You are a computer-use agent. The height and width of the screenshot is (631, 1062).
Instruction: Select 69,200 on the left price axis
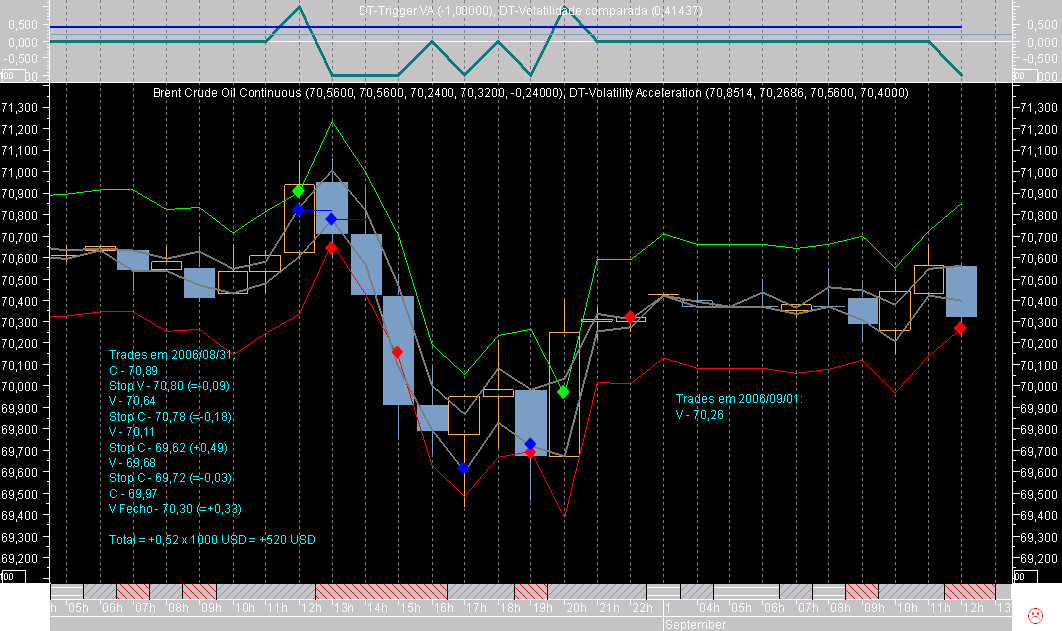[20, 559]
